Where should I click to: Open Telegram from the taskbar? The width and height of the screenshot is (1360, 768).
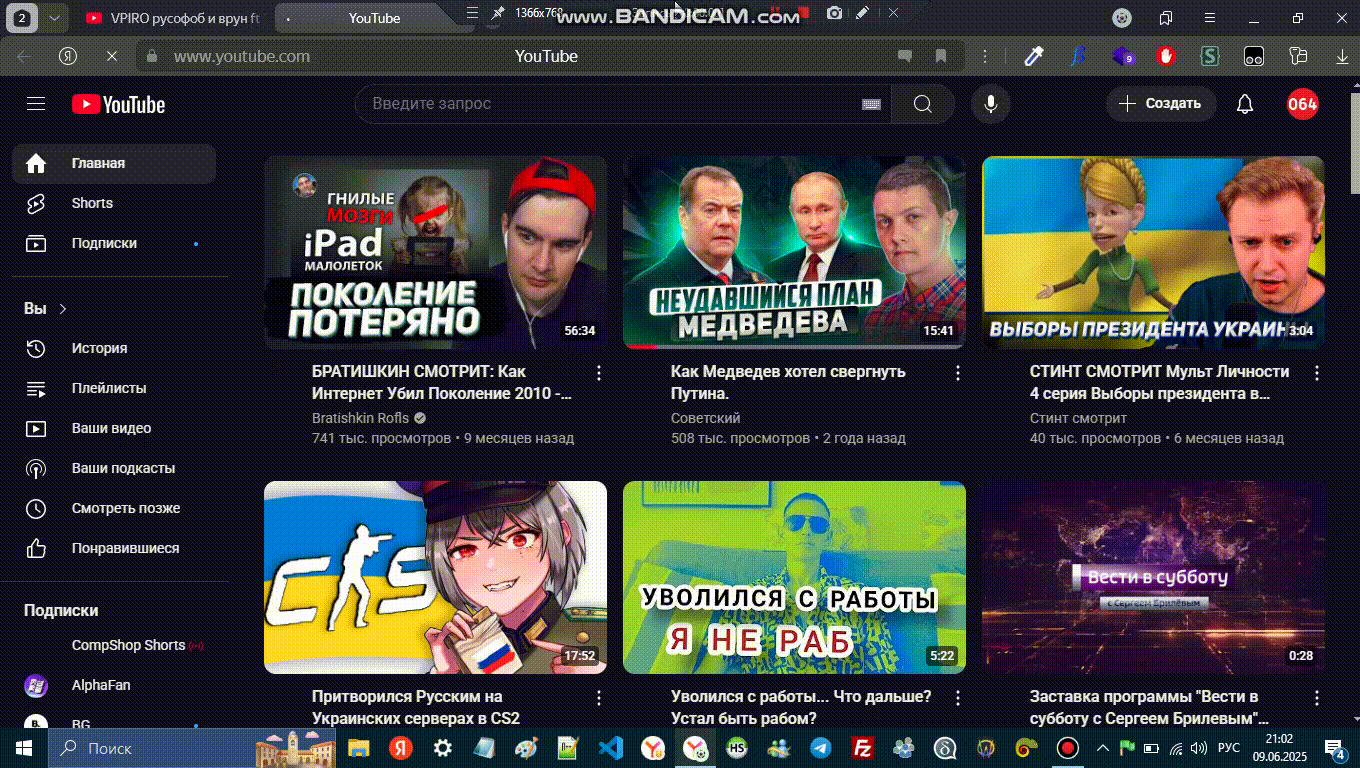820,748
